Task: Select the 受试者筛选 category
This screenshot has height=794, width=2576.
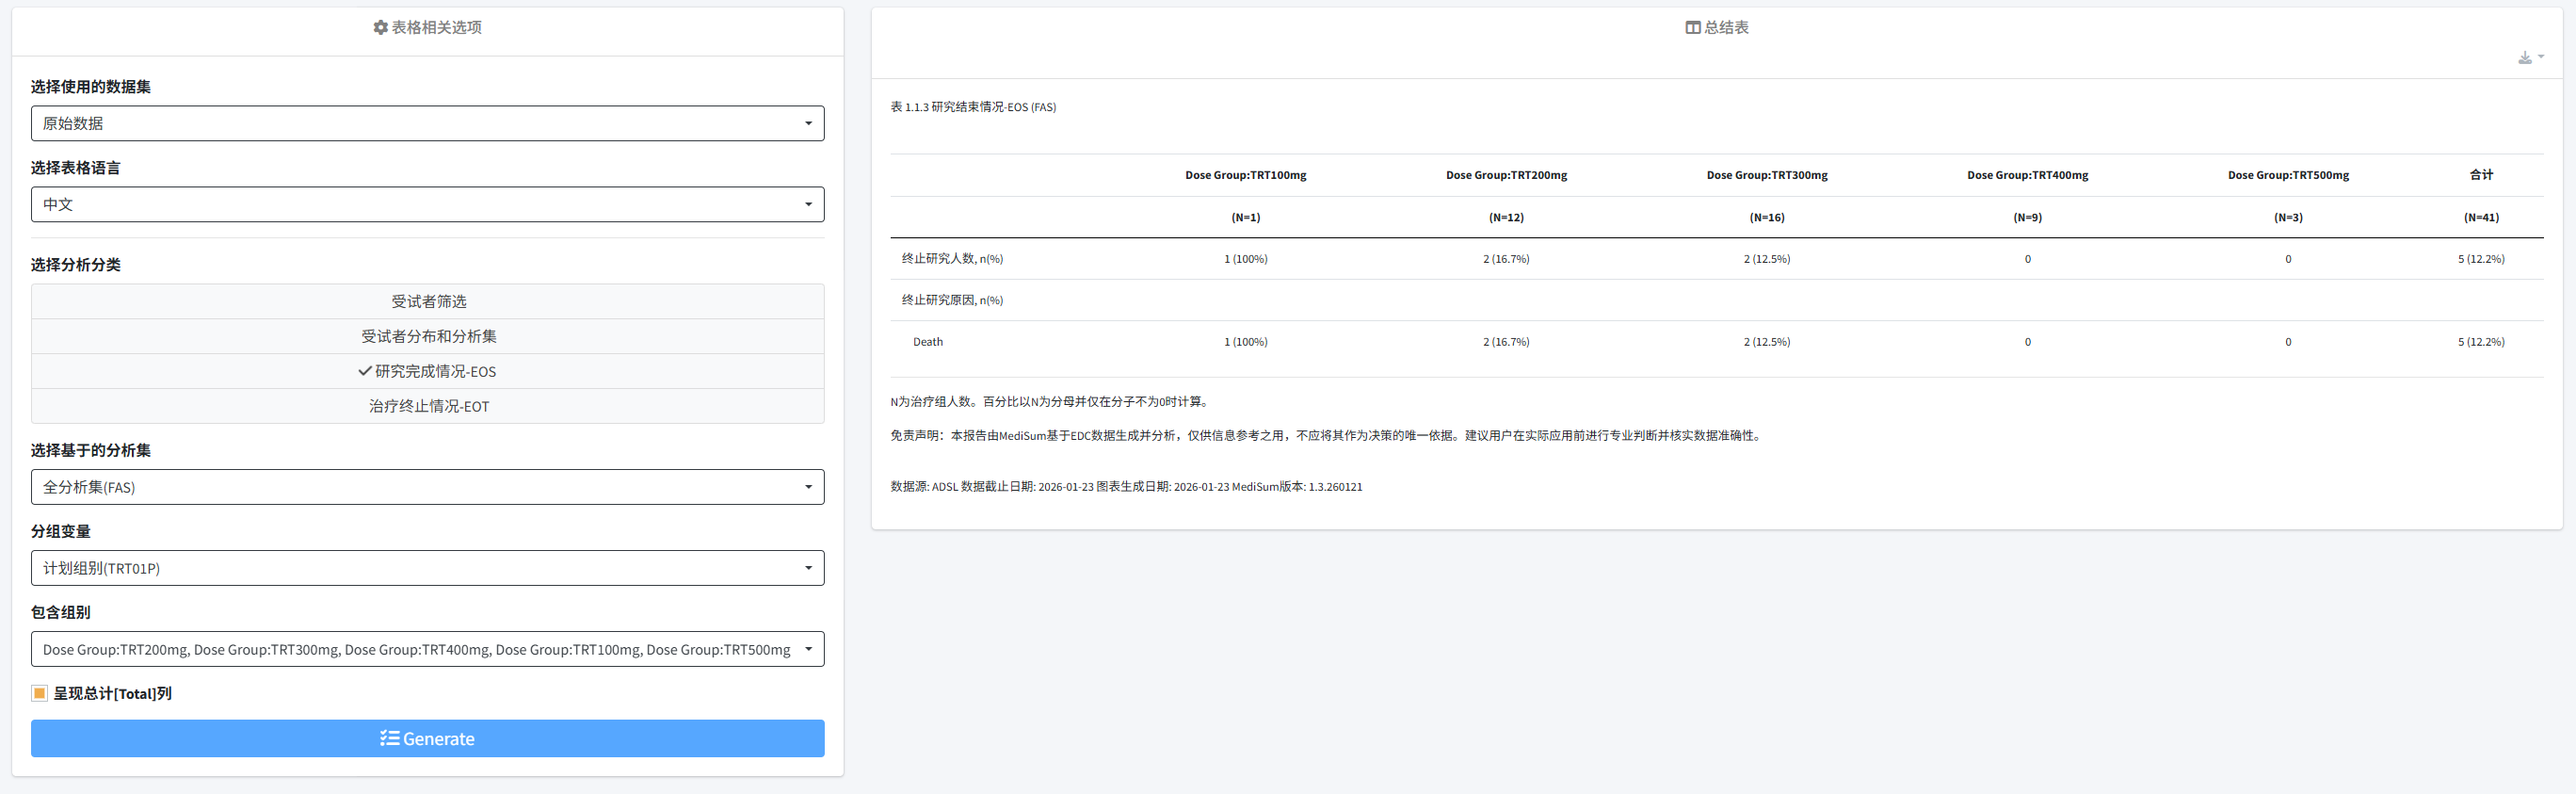Action: [428, 301]
